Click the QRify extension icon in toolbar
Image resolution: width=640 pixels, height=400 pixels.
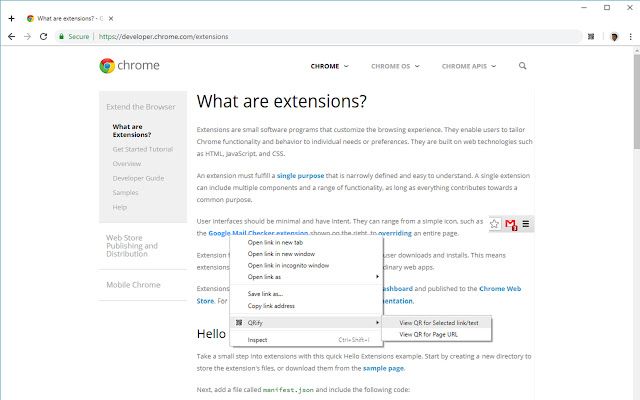pos(591,36)
